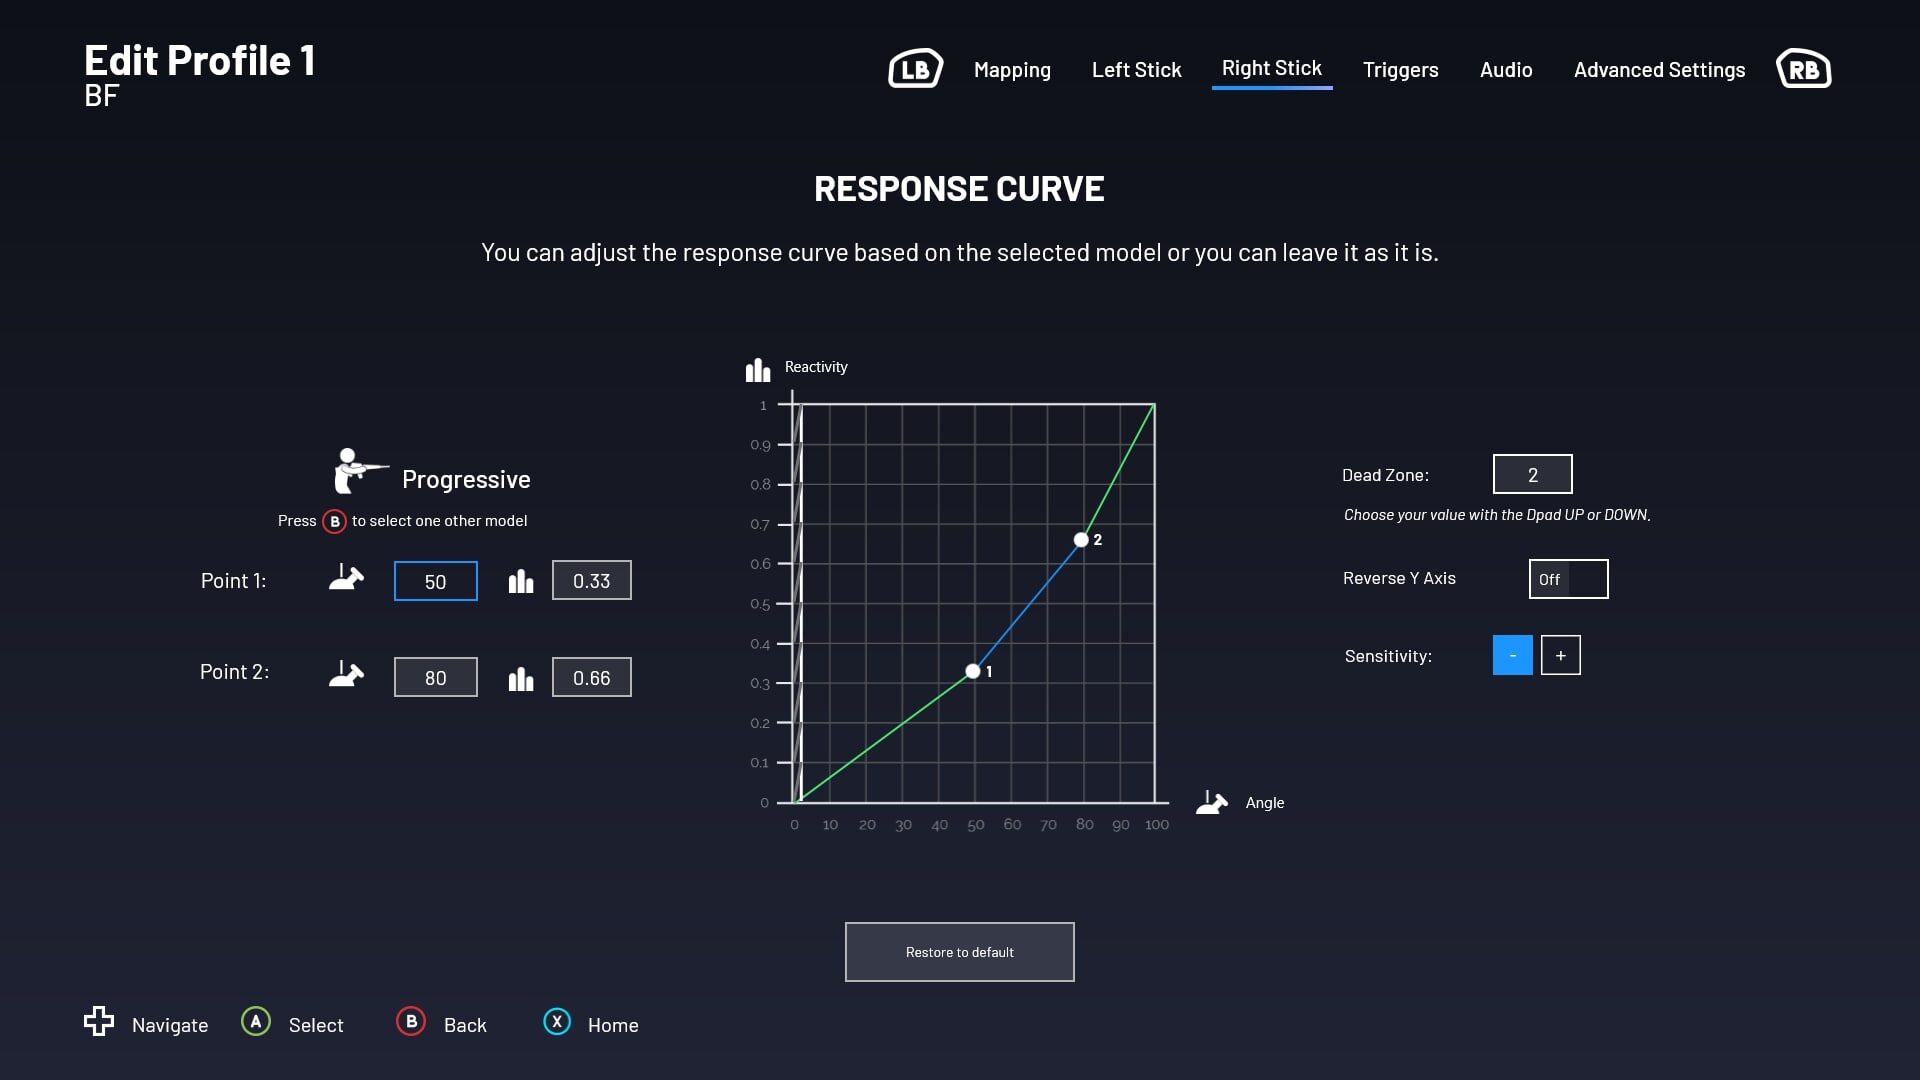Click the Reactivity axis bars icon
Viewport: 1920px width, 1080px height.
pyautogui.click(x=758, y=370)
